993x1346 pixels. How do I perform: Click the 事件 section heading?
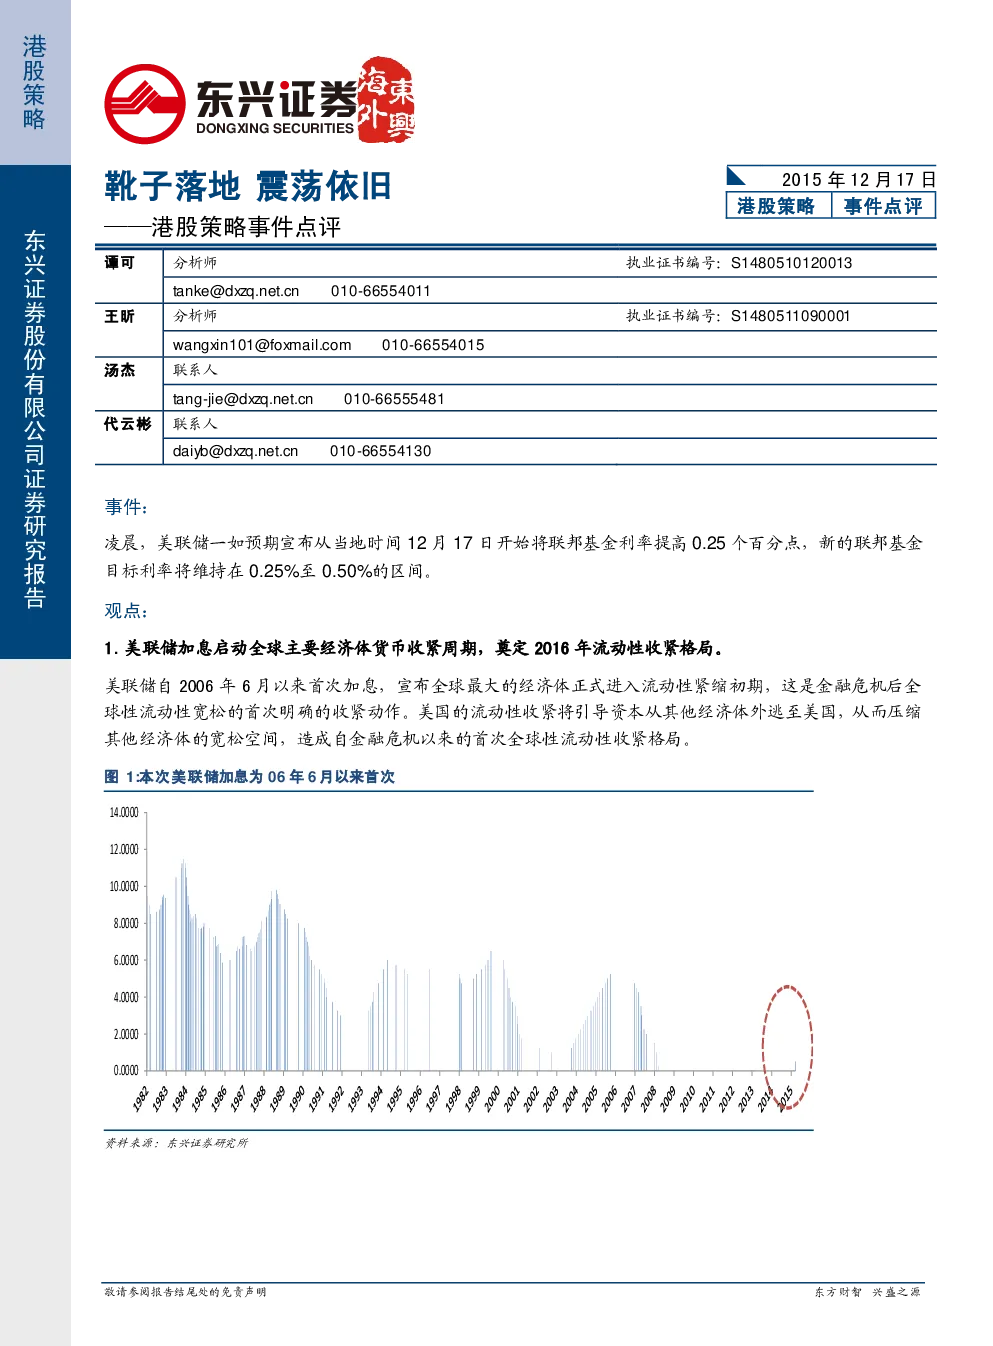pyautogui.click(x=126, y=507)
